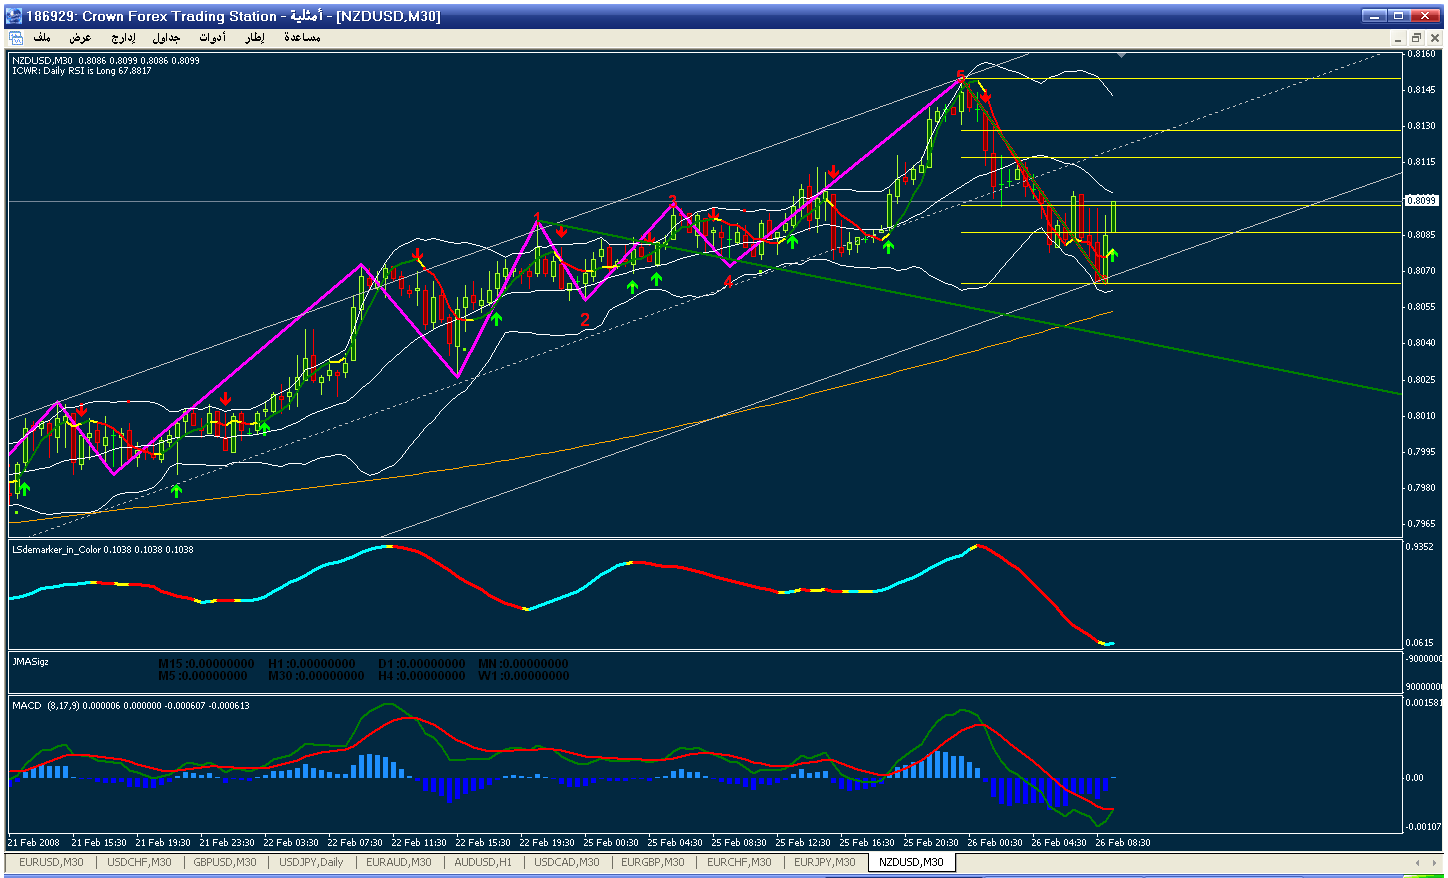Click the 0.8099 current price label

coord(1421,201)
